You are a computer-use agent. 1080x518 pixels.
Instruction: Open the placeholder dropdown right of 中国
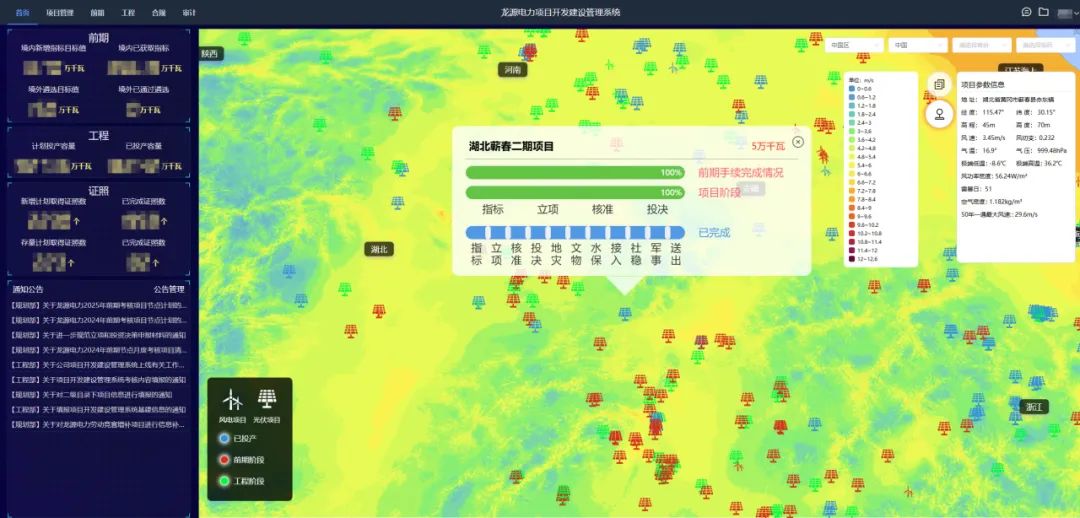click(x=982, y=45)
